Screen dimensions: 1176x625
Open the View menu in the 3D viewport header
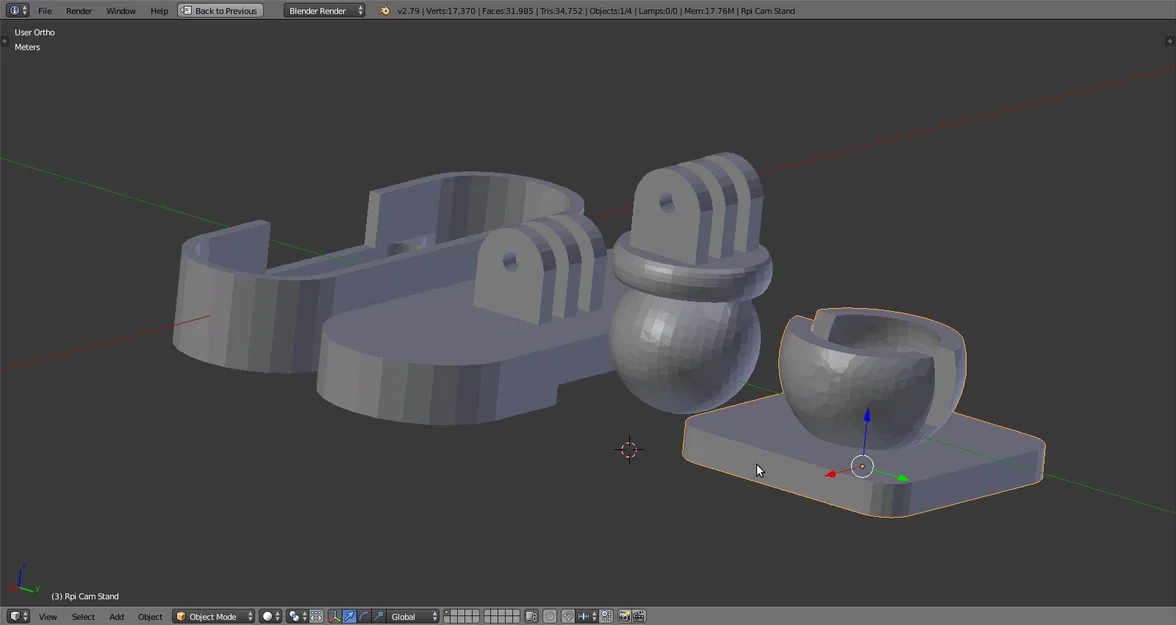[47, 617]
